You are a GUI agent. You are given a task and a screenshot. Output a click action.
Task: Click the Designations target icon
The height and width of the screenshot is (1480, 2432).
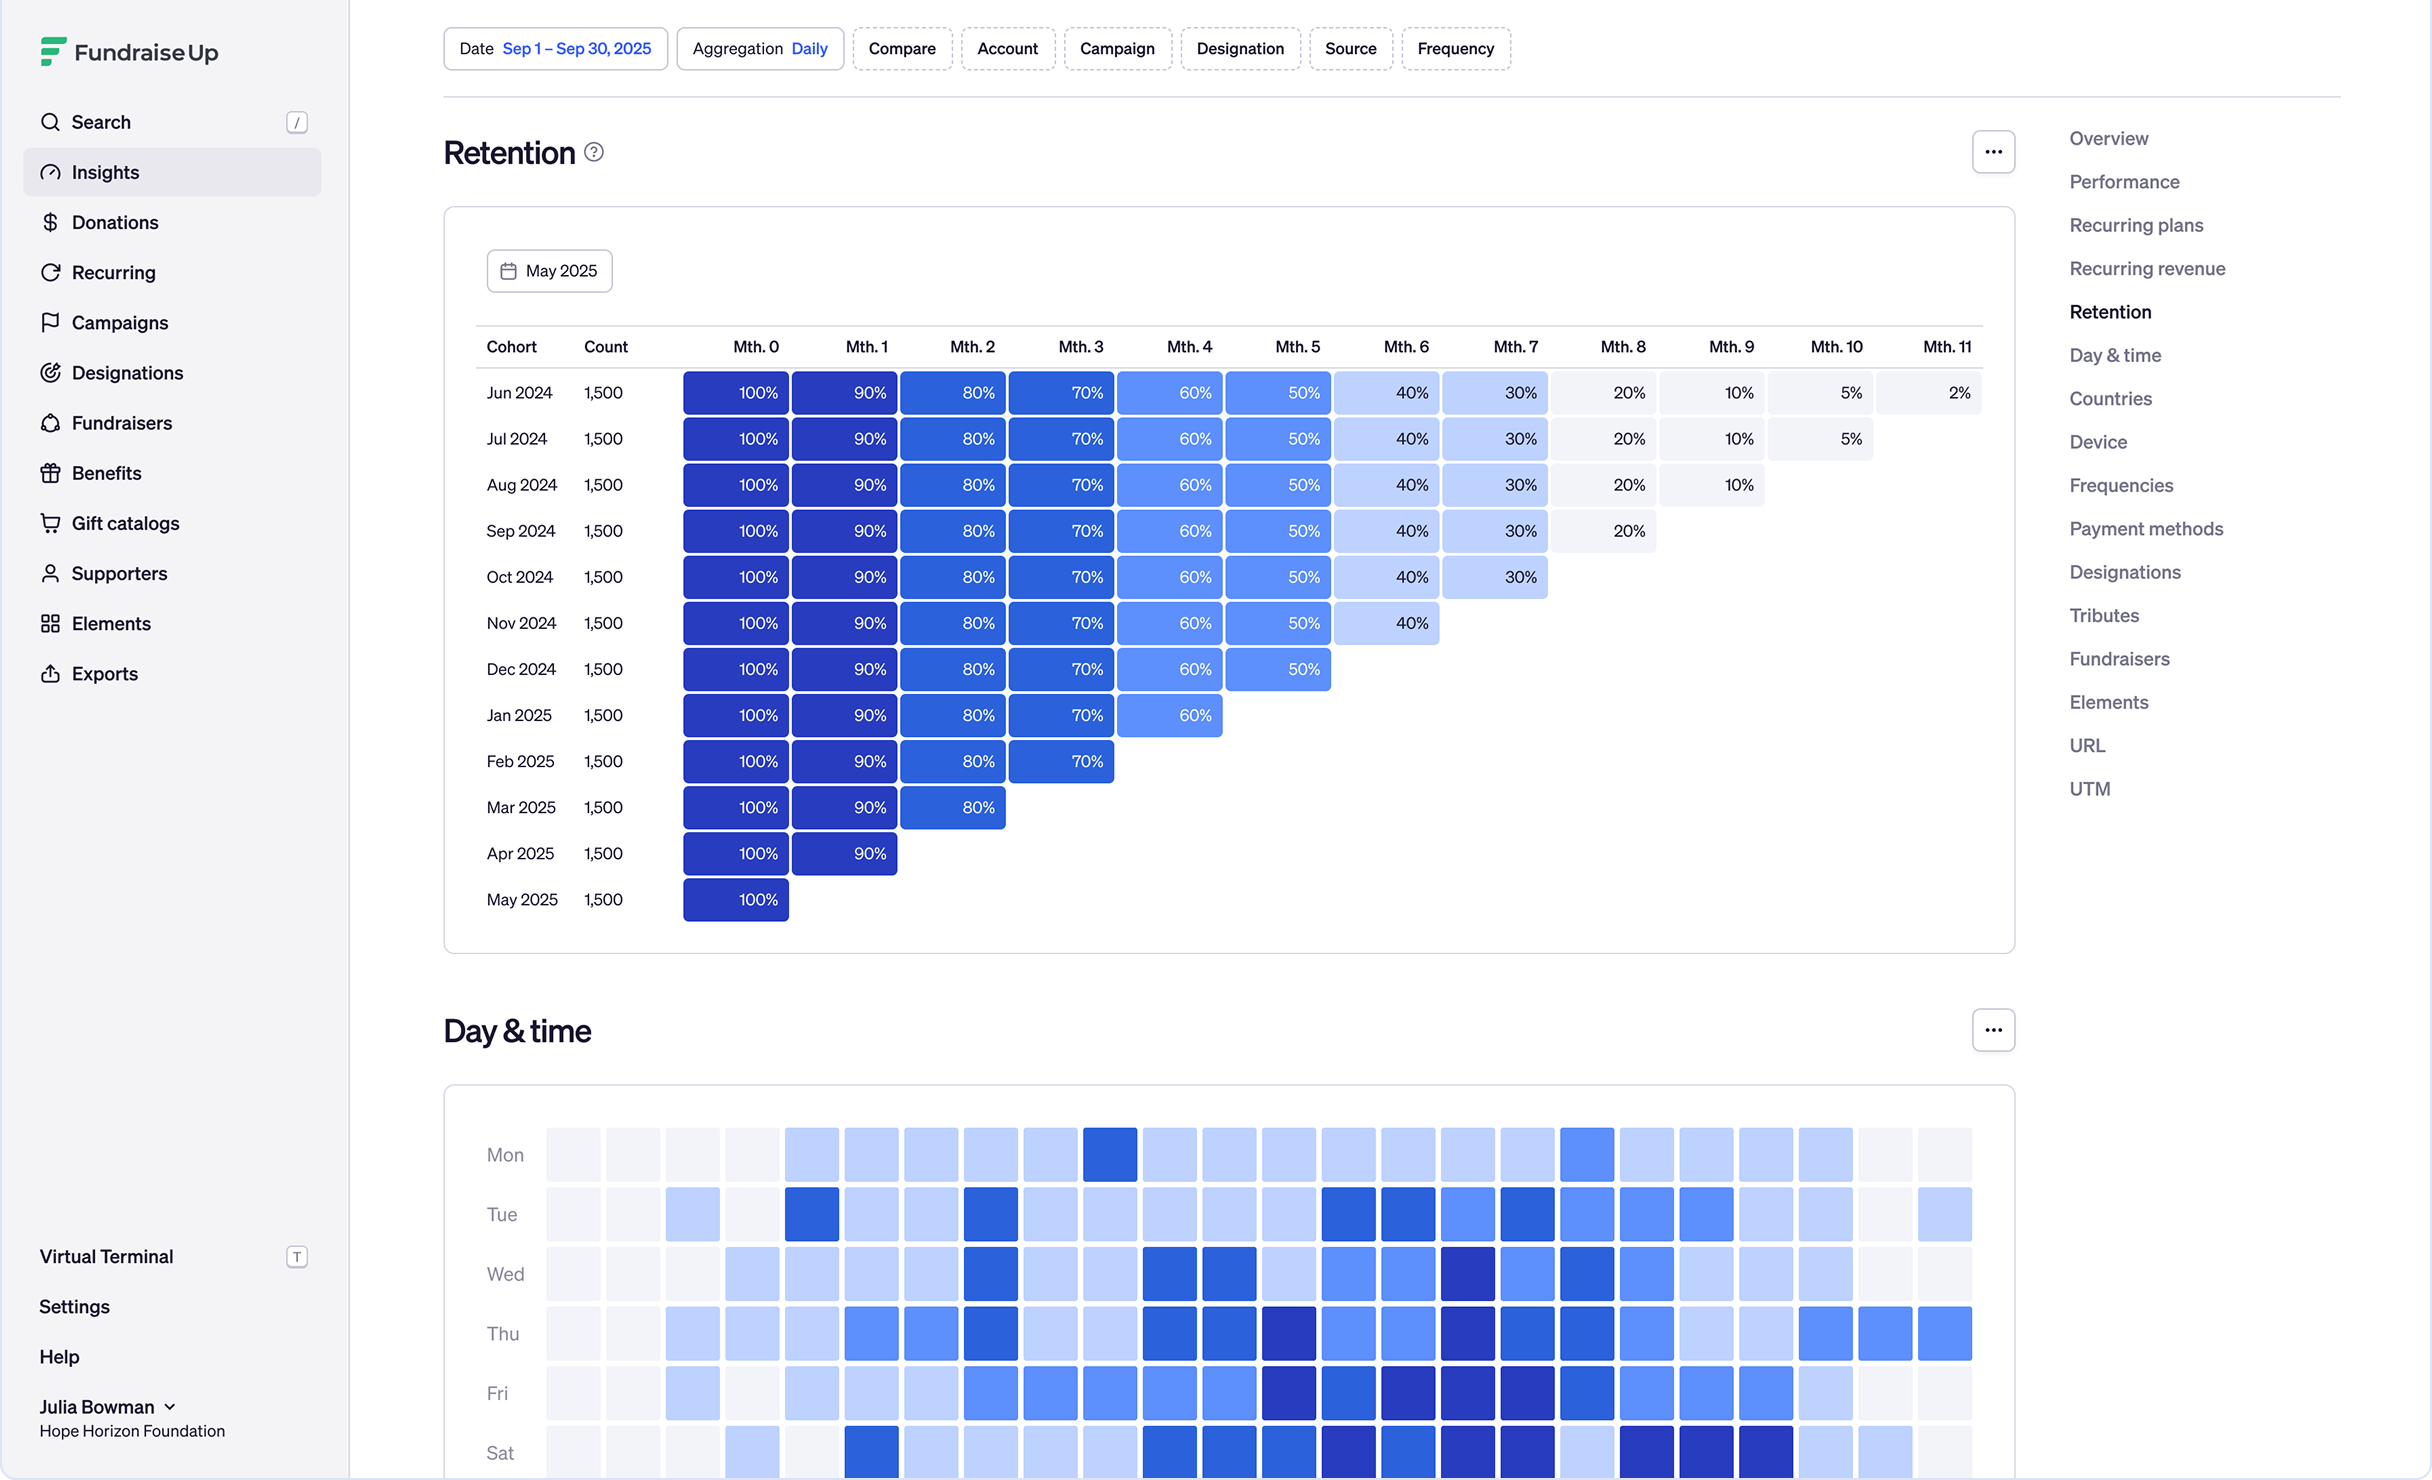tap(50, 373)
